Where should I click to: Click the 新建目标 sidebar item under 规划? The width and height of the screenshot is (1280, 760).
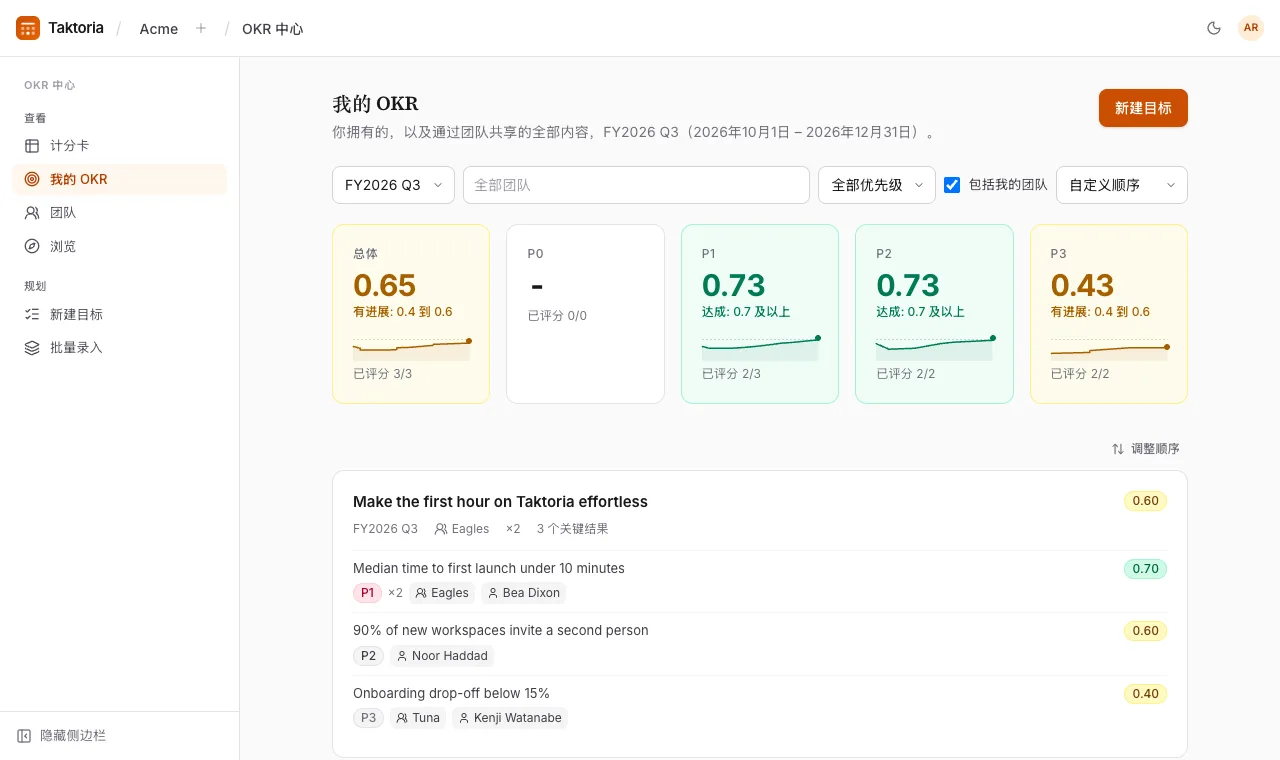click(x=120, y=314)
